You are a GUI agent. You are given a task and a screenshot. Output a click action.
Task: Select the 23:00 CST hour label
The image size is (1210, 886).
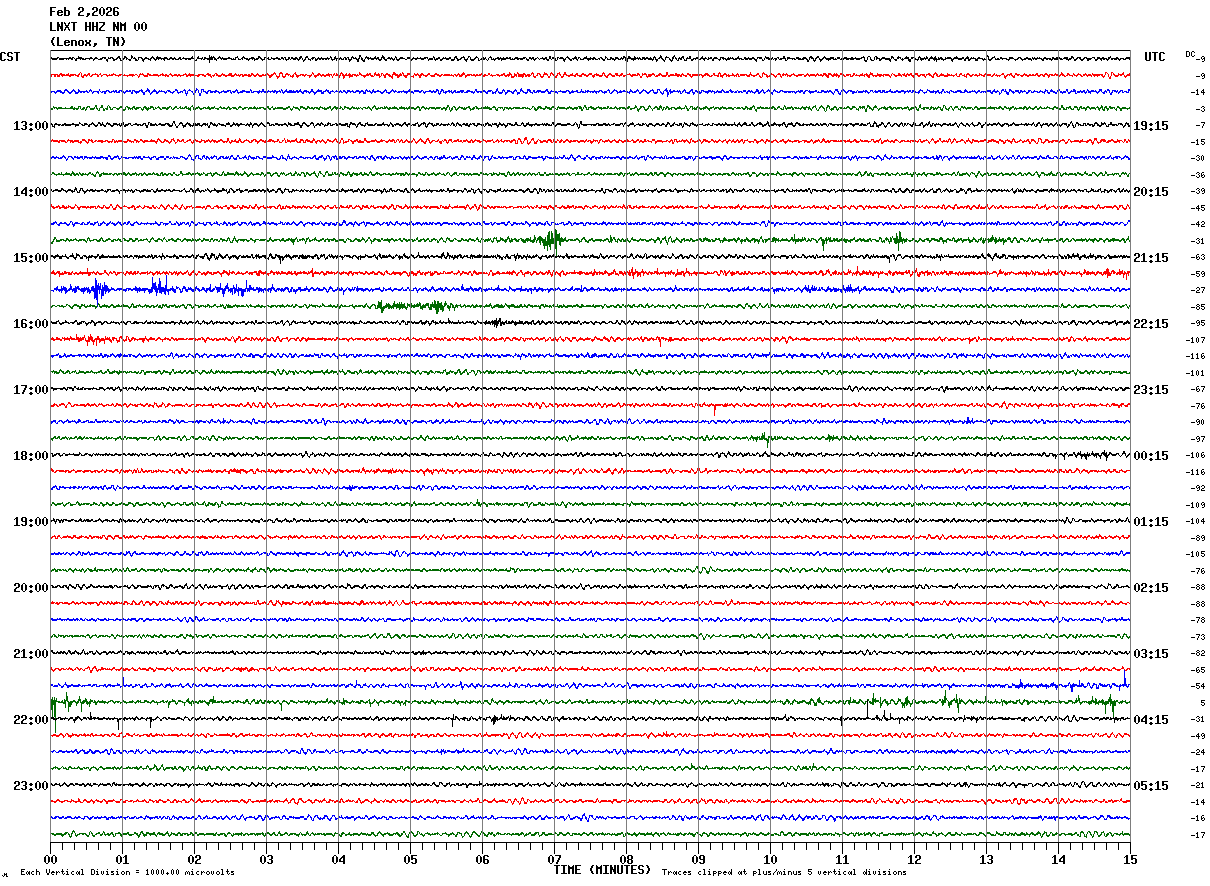30,786
